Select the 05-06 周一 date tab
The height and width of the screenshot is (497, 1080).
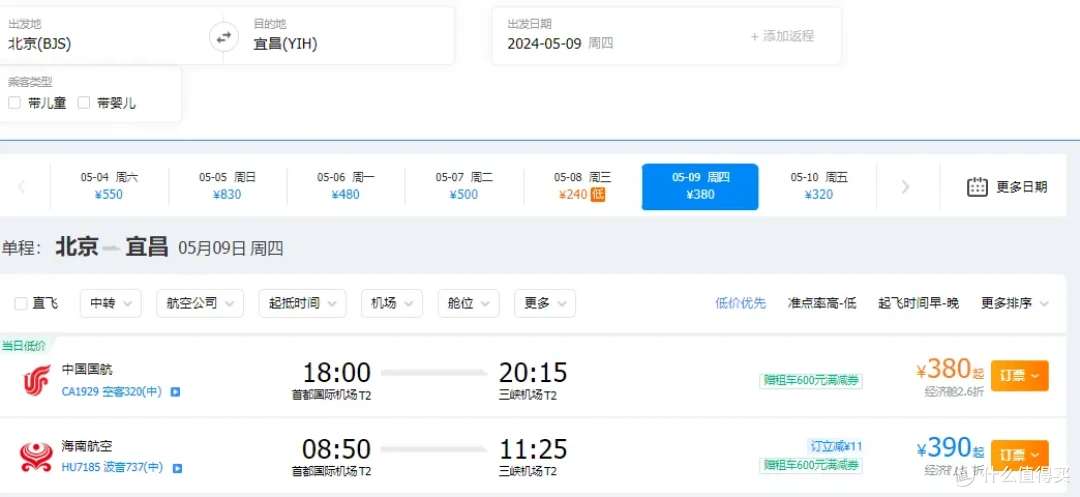(x=346, y=187)
